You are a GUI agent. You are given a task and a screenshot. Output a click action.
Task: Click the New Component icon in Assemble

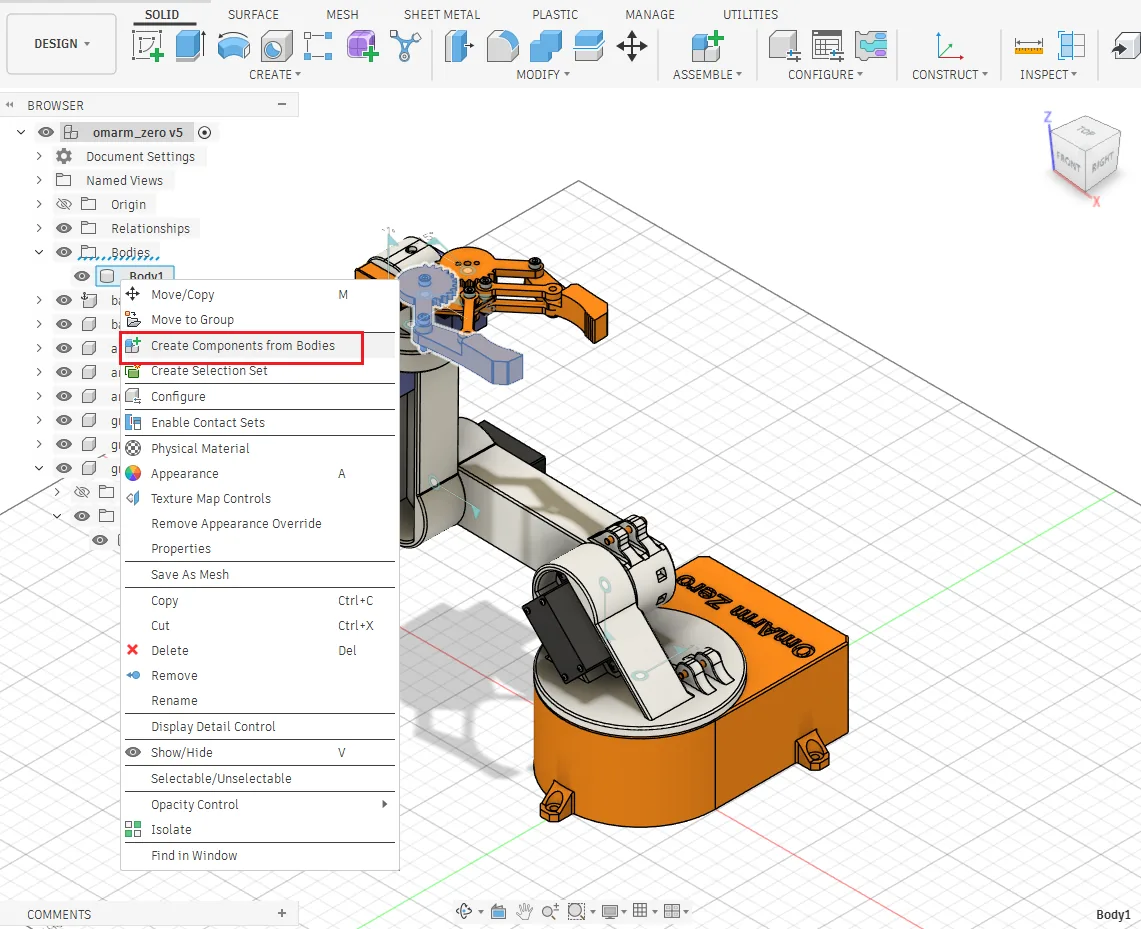(707, 45)
